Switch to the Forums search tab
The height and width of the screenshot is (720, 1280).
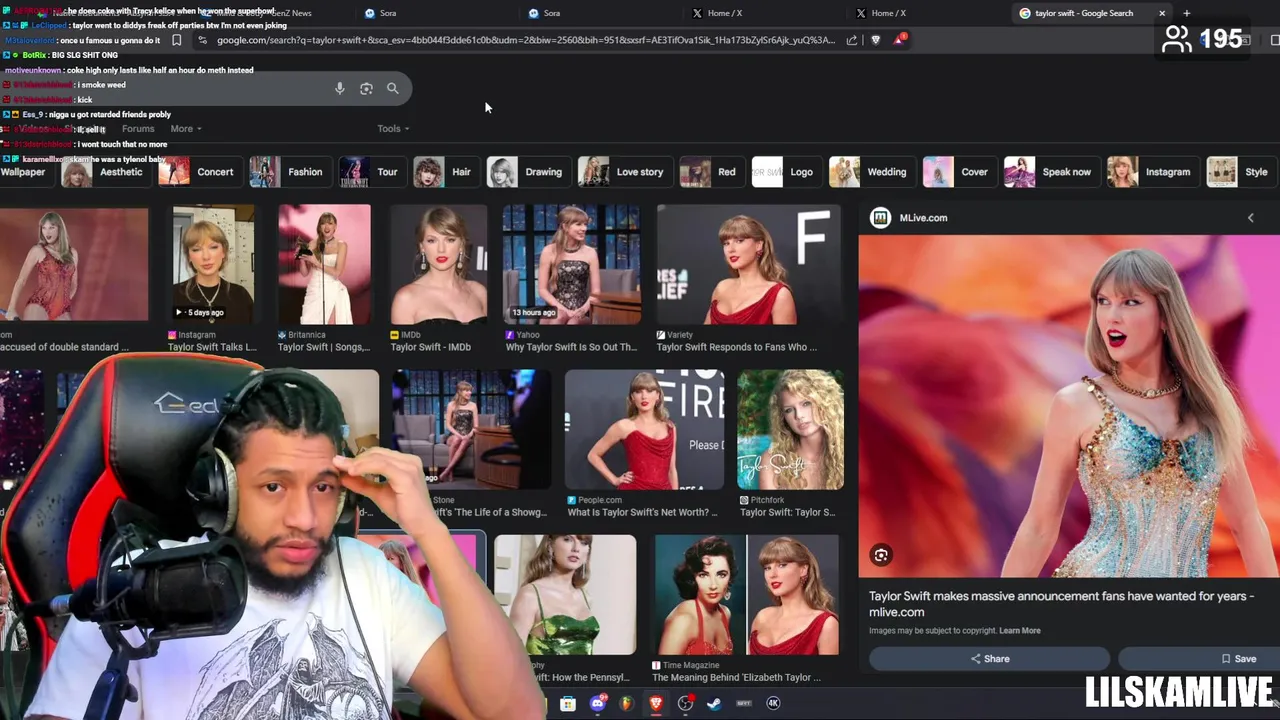(x=138, y=129)
